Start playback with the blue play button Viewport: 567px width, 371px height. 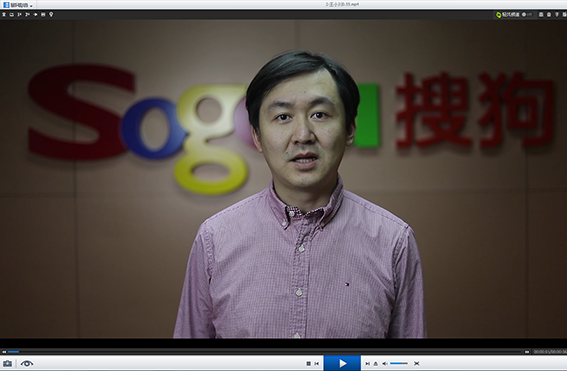click(x=342, y=363)
